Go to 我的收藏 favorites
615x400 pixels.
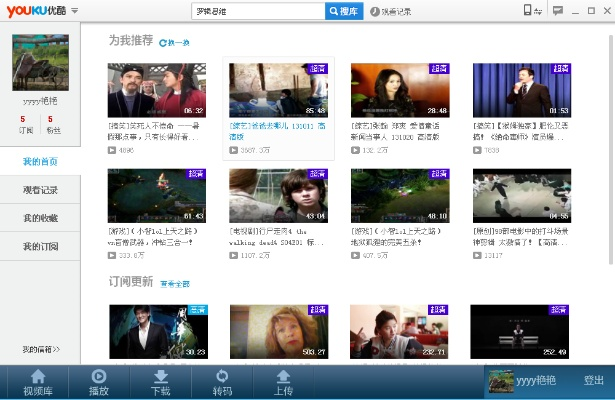coord(40,218)
